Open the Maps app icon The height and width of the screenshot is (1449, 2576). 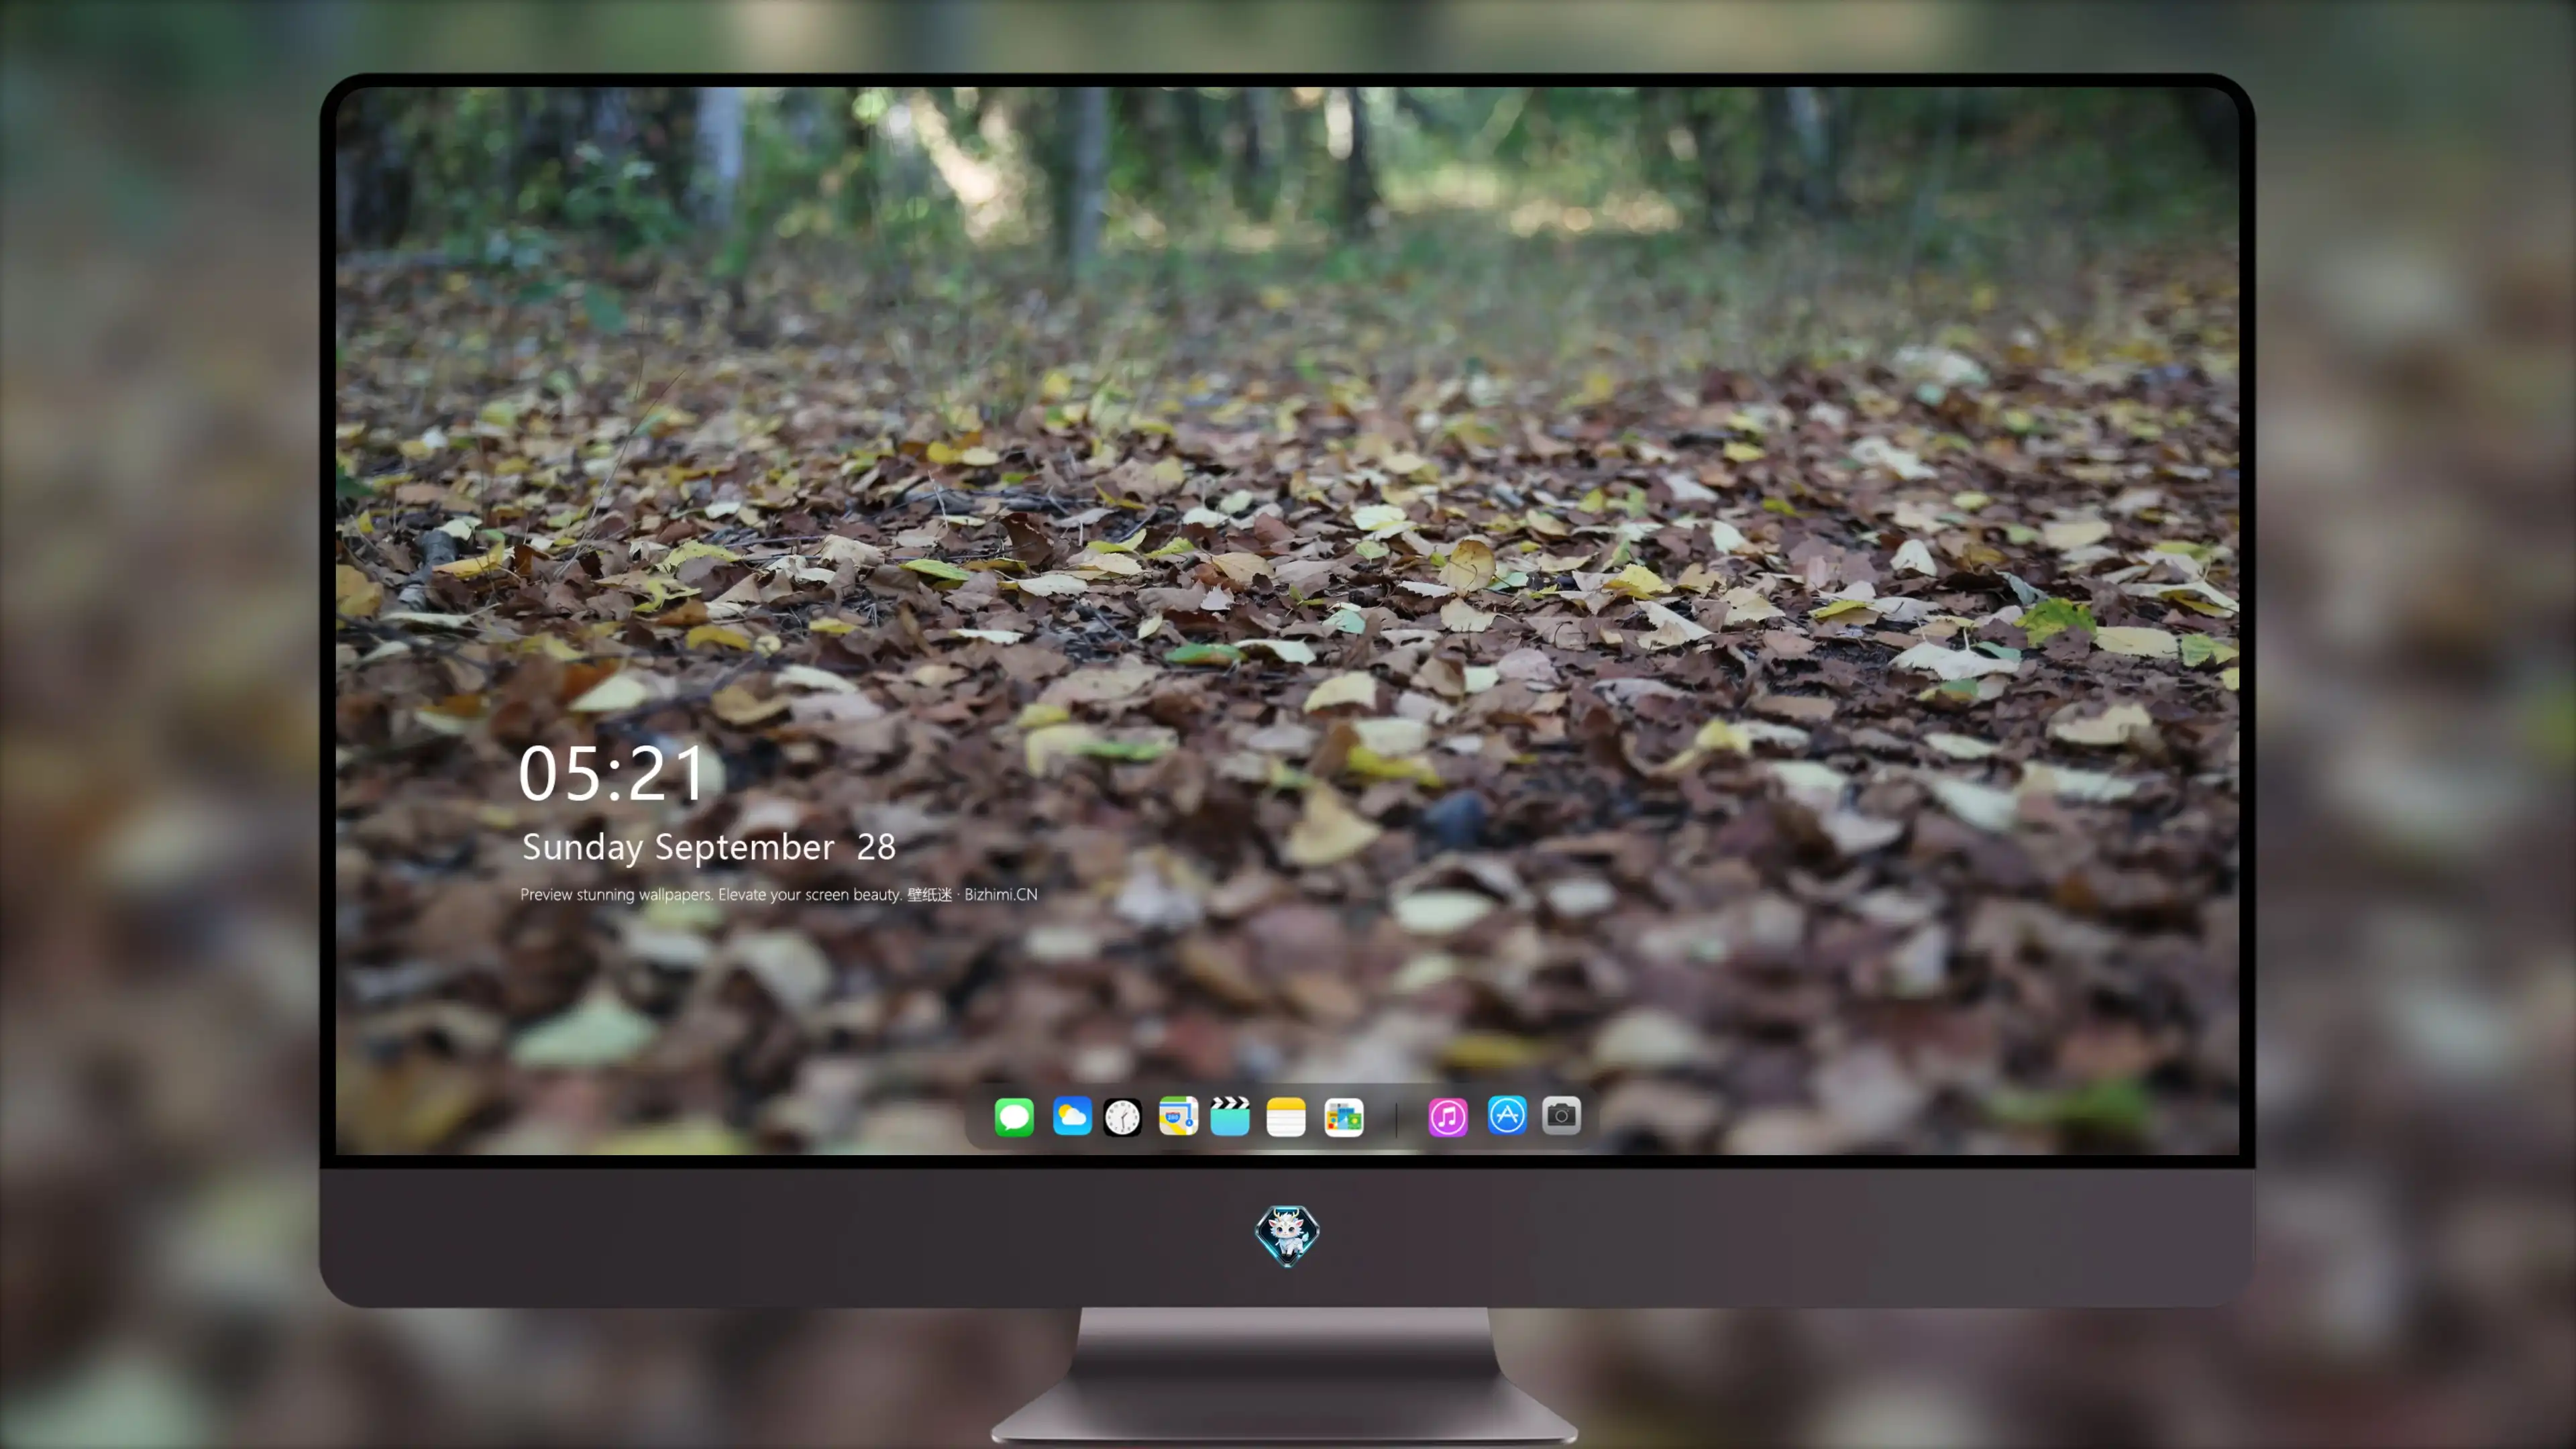(1178, 1116)
